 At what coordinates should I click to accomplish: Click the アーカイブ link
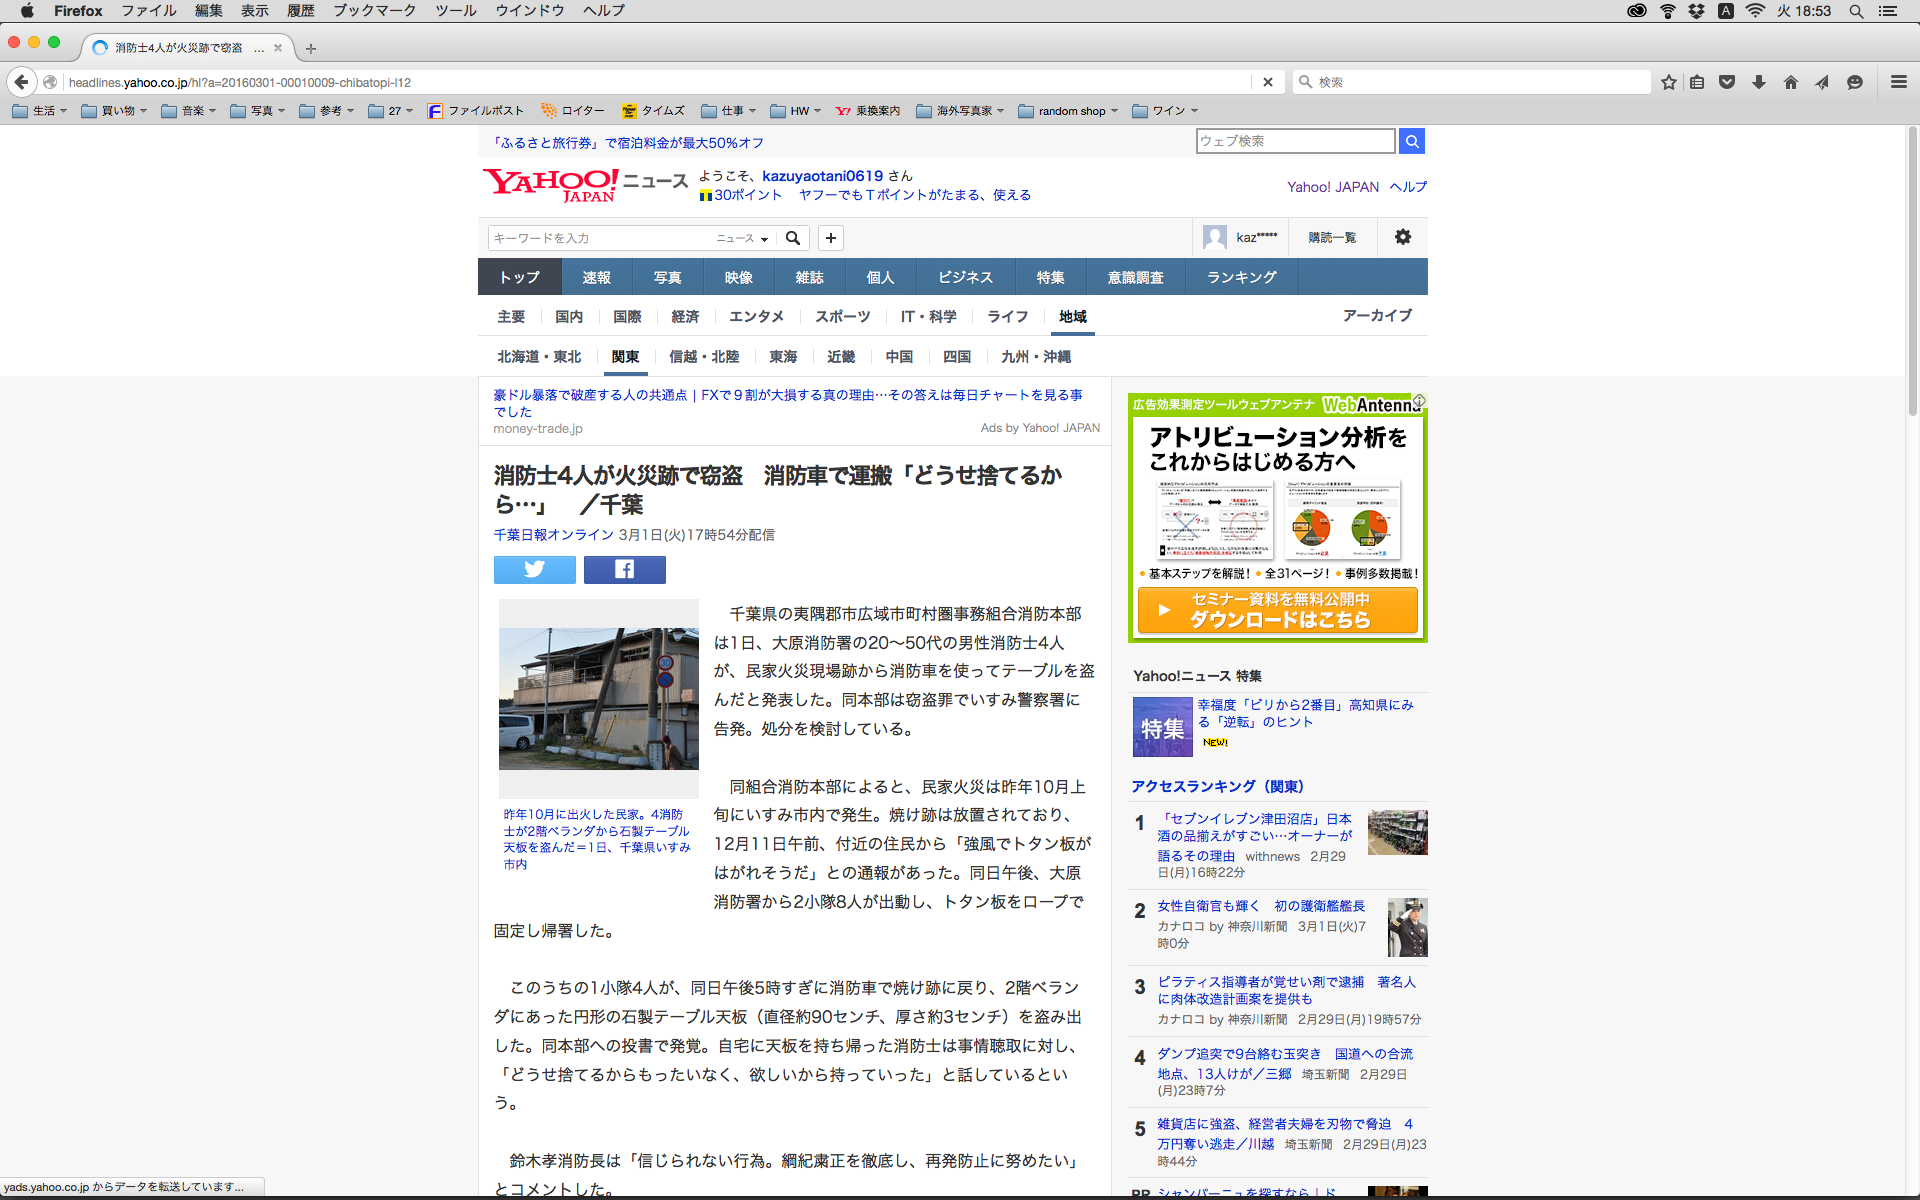1376,316
